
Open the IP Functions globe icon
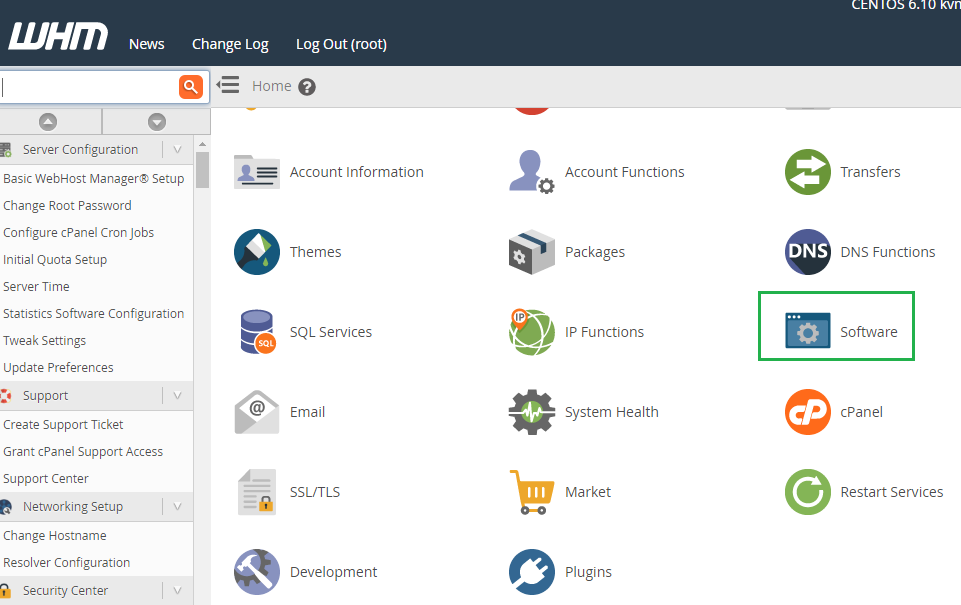(x=531, y=332)
